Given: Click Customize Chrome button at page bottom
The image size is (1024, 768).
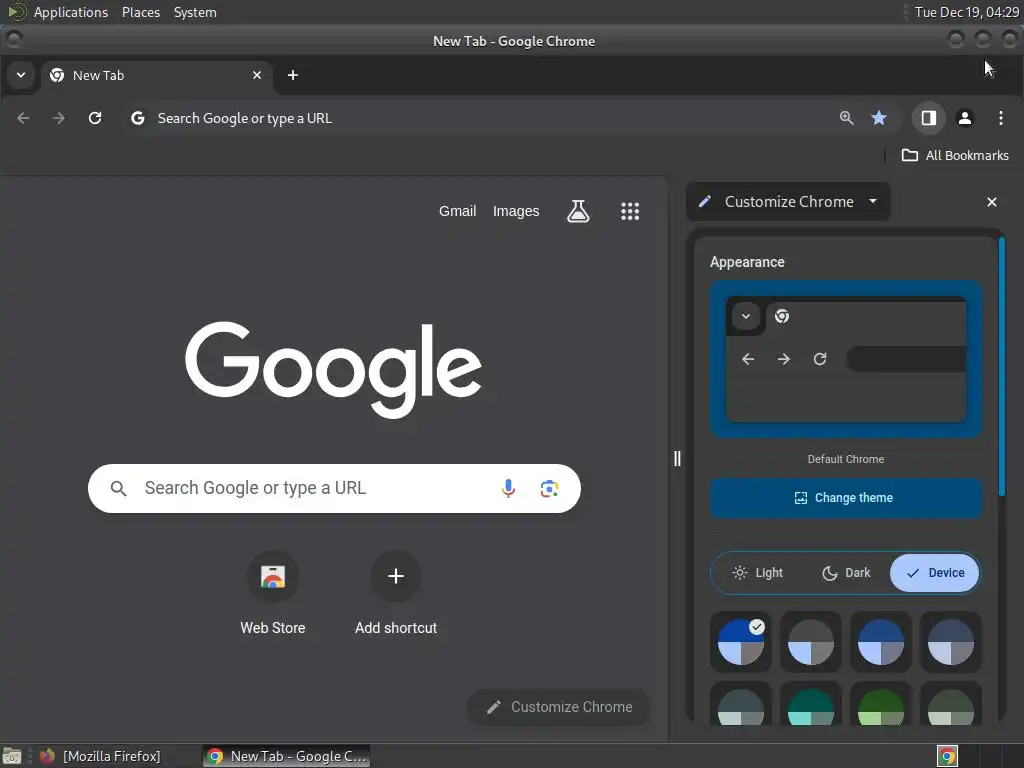Looking at the screenshot, I should click(x=558, y=707).
